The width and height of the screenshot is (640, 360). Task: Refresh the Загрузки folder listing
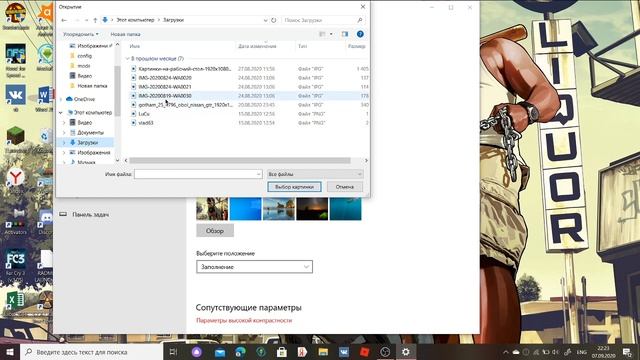click(273, 20)
